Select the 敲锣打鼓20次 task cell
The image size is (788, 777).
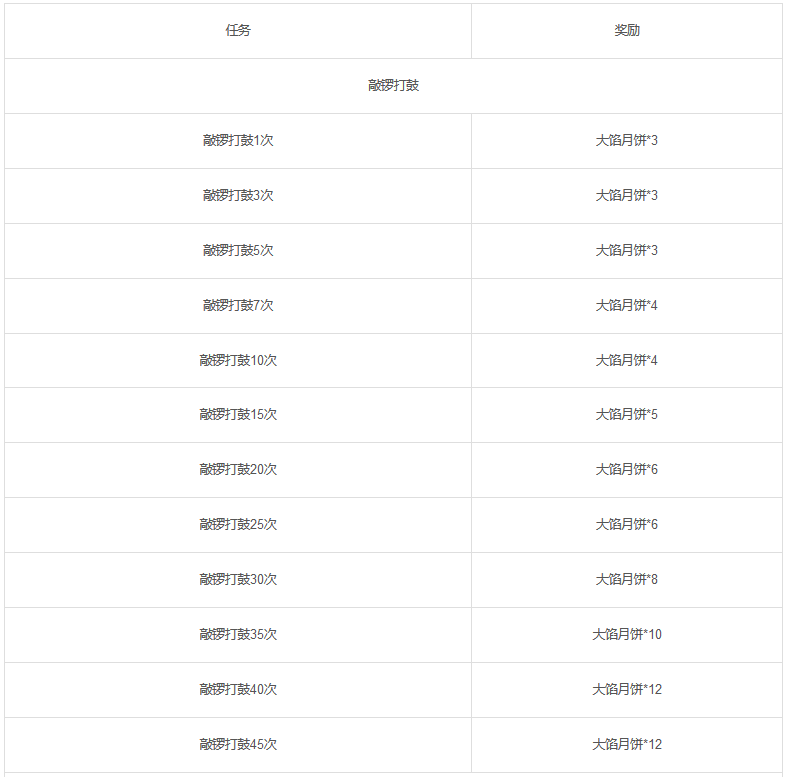point(238,470)
